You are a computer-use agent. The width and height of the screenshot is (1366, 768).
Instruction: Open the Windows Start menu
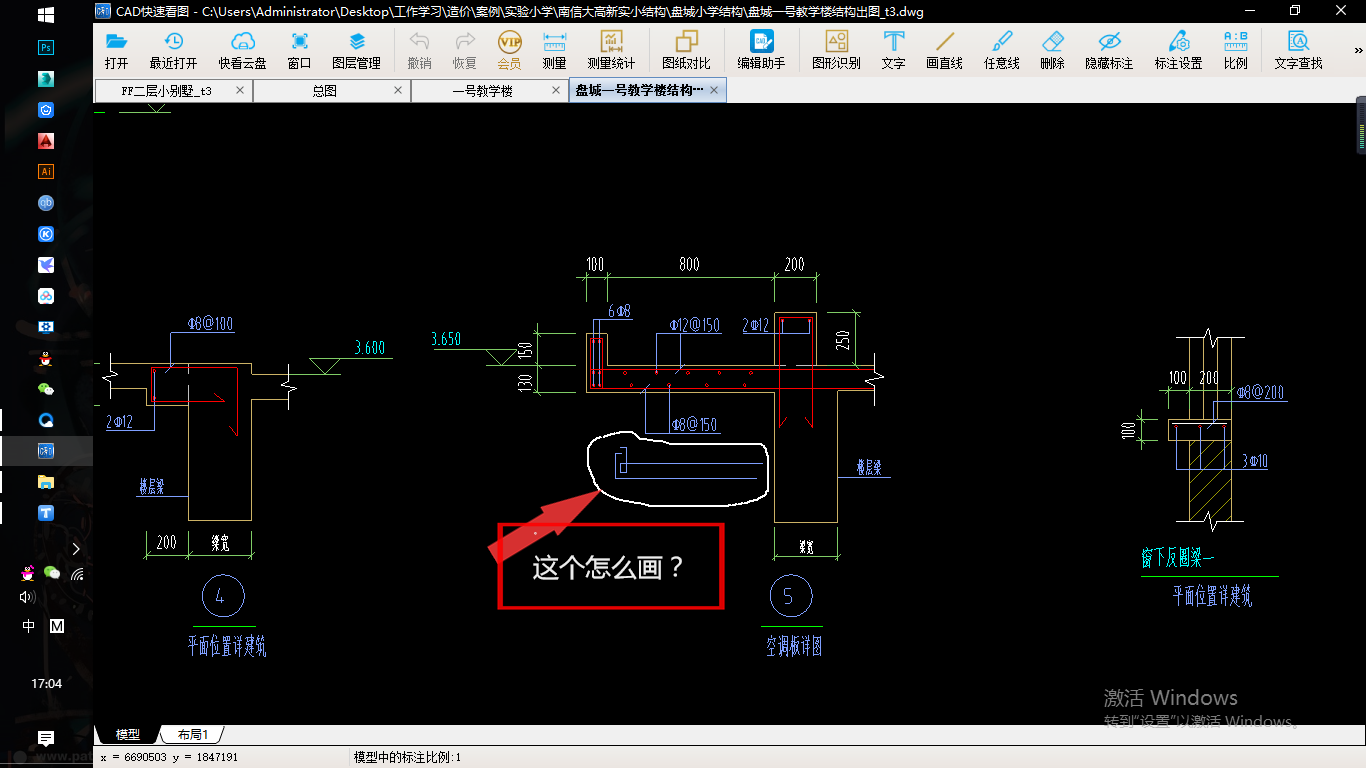tap(46, 15)
